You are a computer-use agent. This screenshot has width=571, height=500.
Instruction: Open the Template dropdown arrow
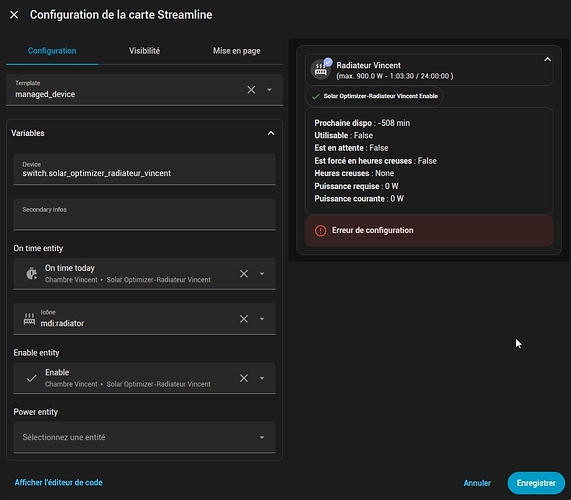point(269,90)
